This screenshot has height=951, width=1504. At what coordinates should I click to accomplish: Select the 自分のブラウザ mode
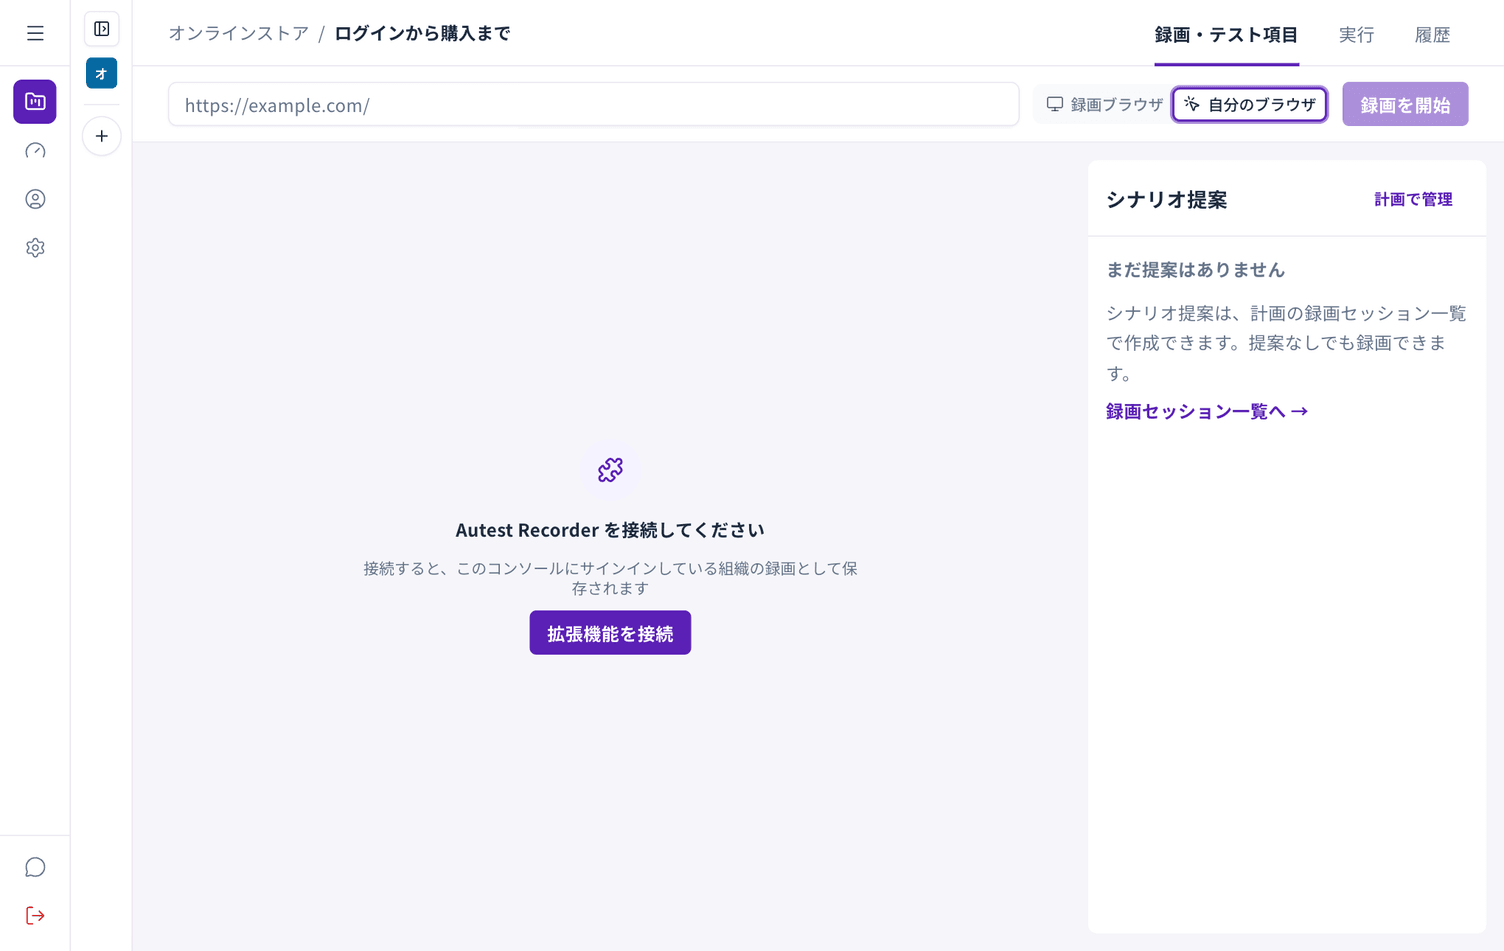point(1250,104)
